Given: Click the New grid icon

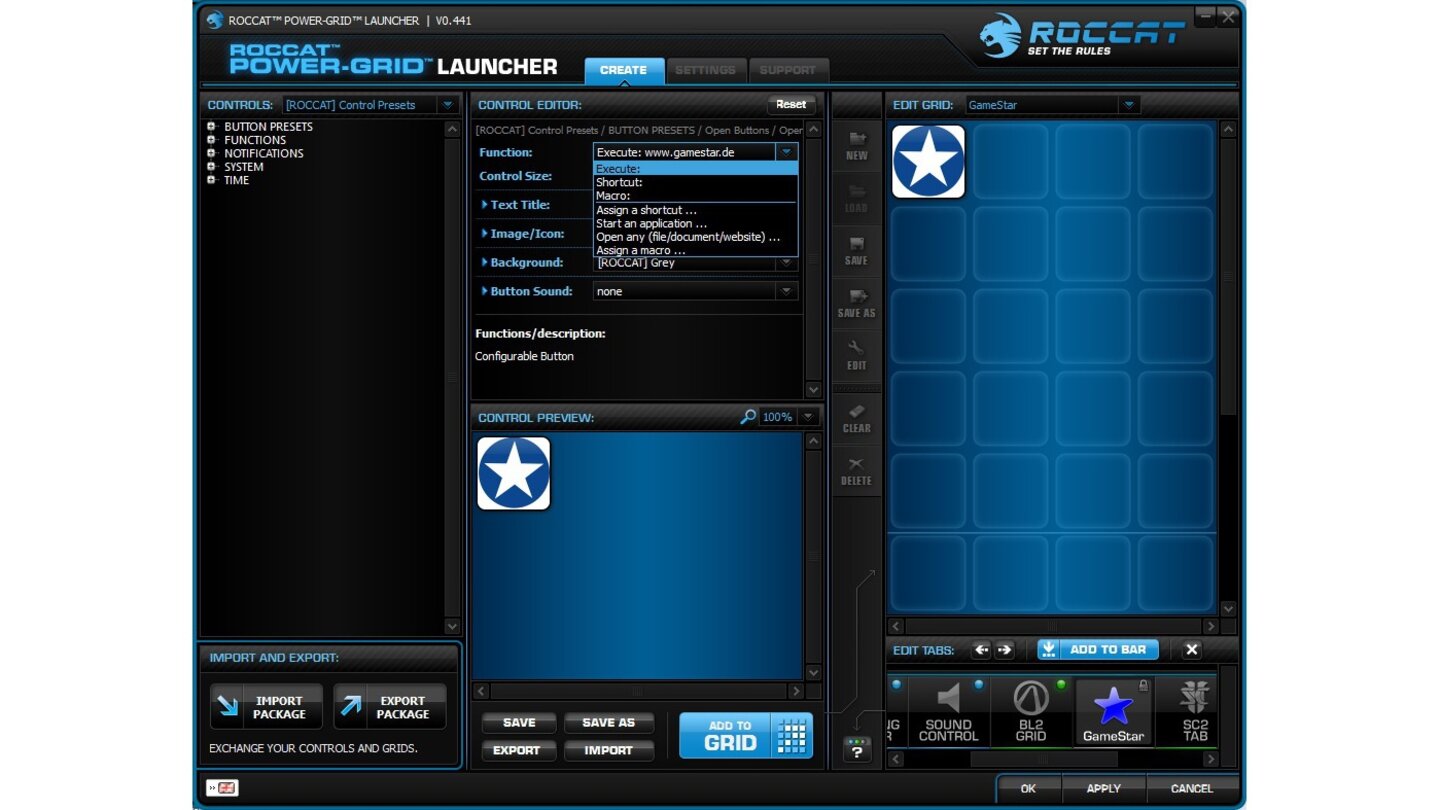Looking at the screenshot, I should coord(857,146).
